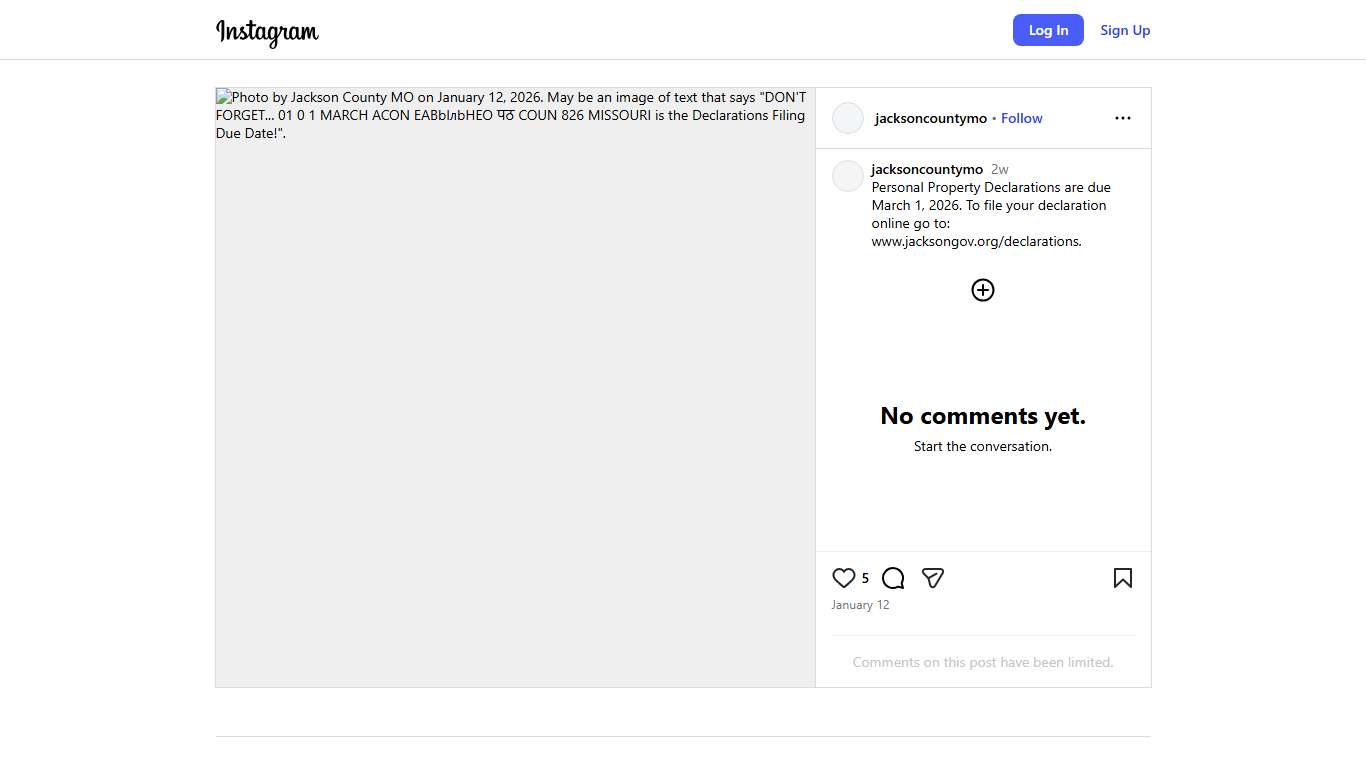Select jacksoncountymo username in the caption

pos(927,169)
